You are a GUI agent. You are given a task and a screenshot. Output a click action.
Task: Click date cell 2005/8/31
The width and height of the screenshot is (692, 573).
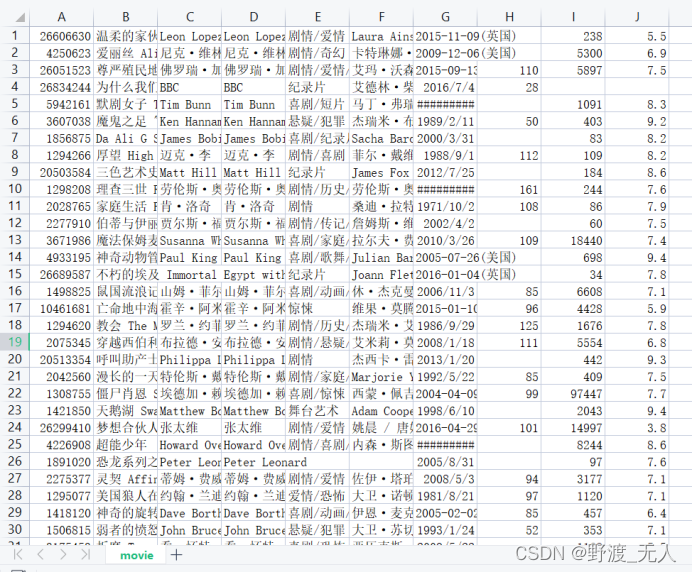pyautogui.click(x=445, y=462)
